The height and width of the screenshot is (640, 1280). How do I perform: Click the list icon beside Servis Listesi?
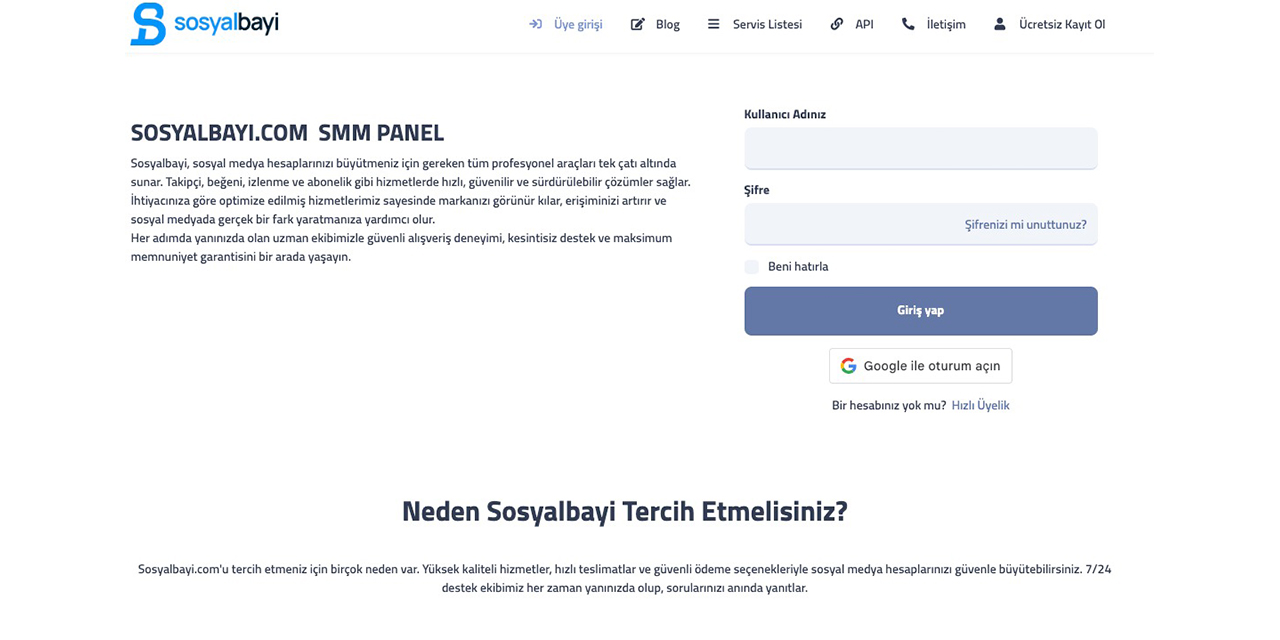click(713, 23)
